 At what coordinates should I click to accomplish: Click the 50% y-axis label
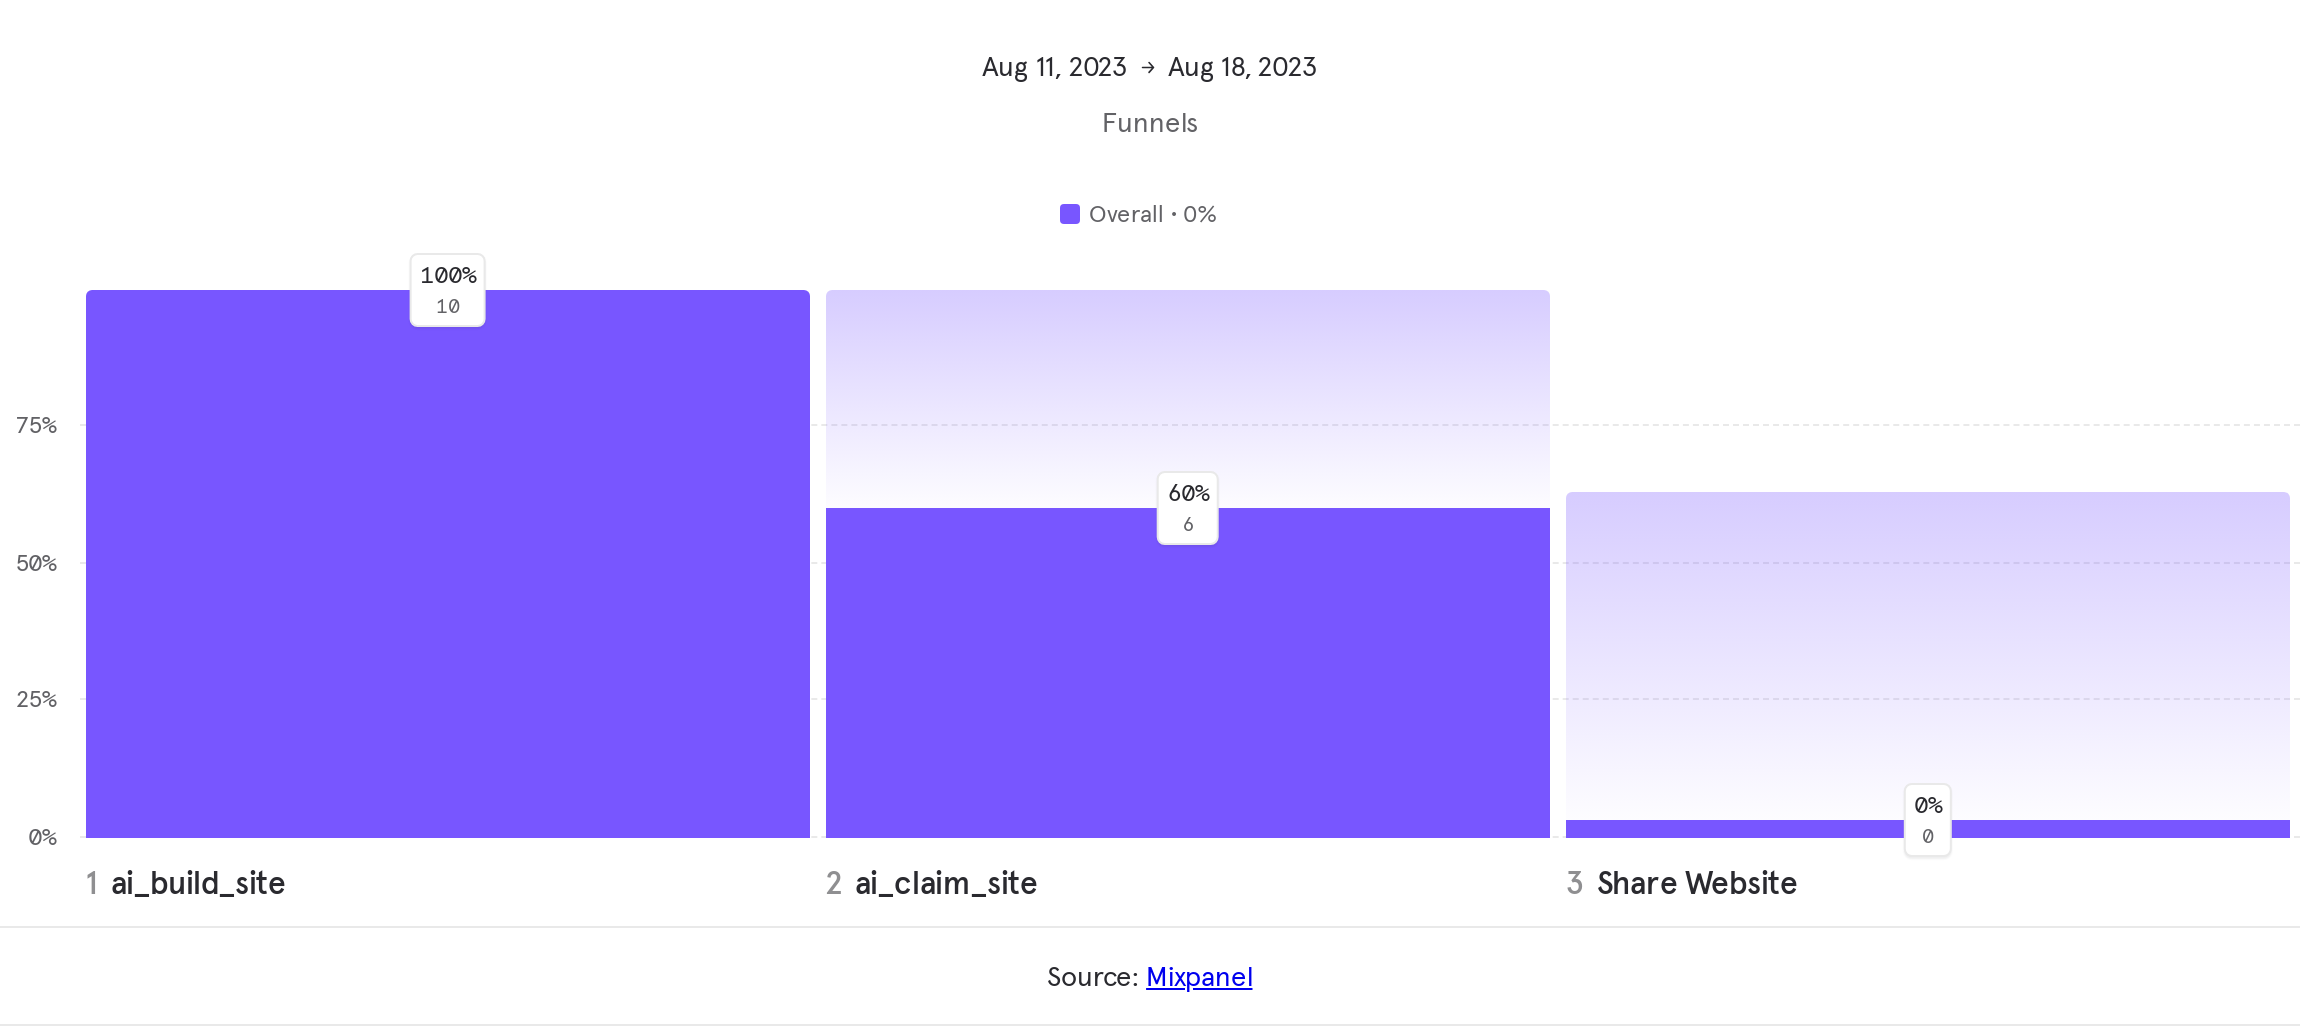(37, 563)
